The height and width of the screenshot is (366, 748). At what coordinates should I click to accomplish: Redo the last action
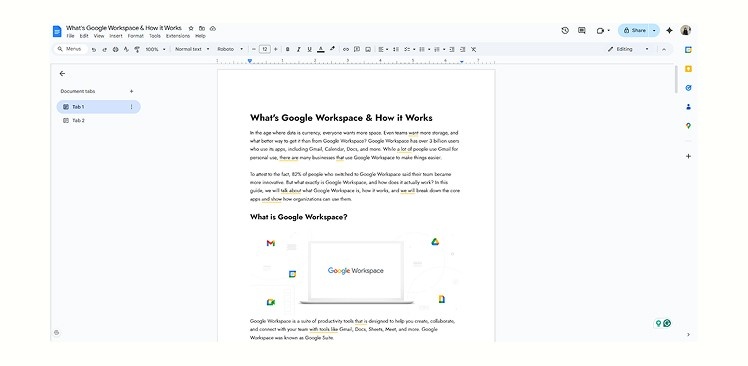104,49
